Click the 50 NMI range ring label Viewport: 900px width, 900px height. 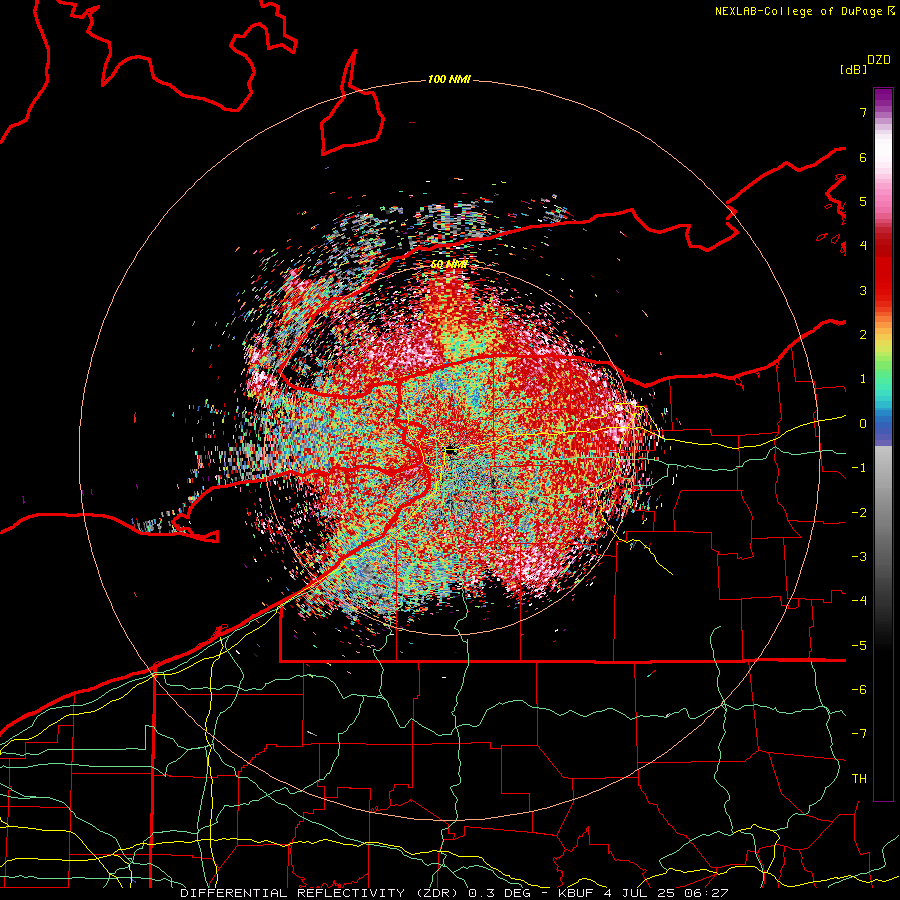tap(449, 264)
